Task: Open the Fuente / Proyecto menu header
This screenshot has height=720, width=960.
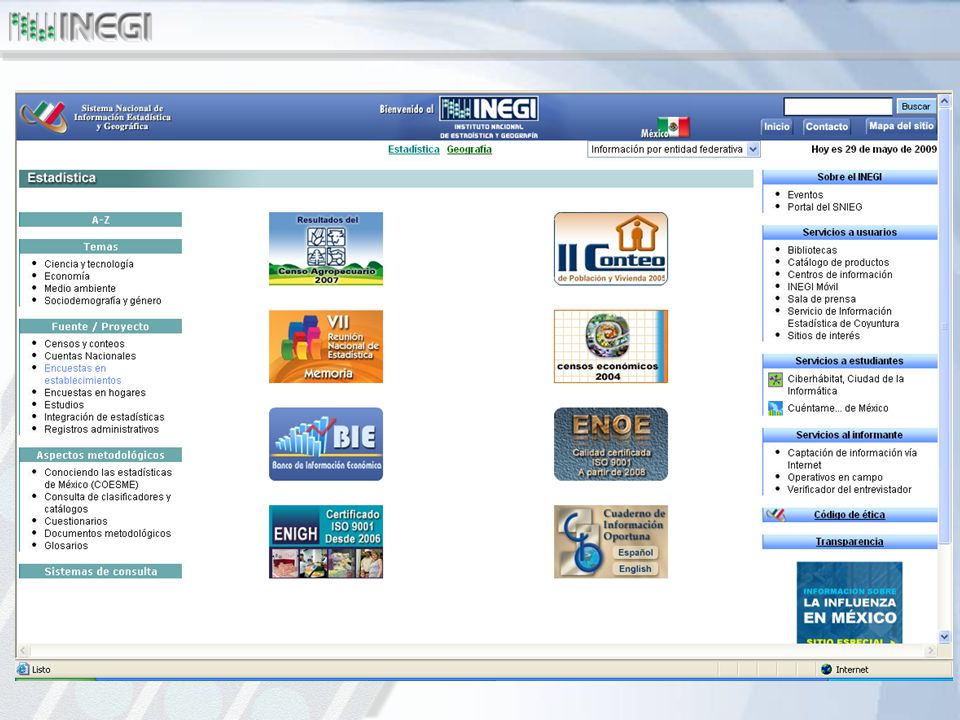Action: [x=100, y=326]
